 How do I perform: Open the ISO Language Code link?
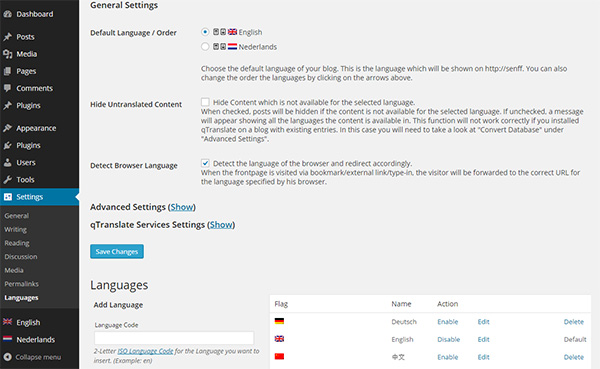pyautogui.click(x=145, y=351)
